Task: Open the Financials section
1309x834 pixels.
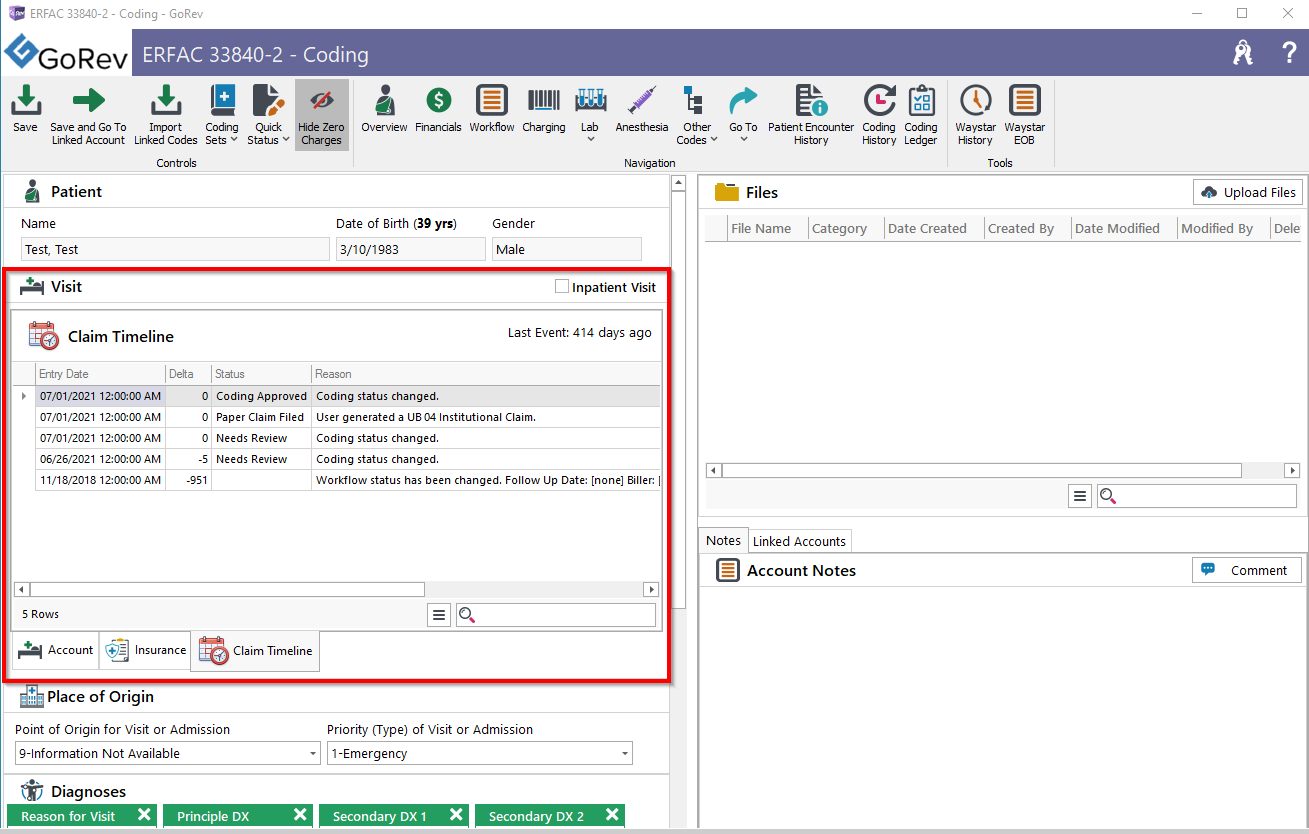Action: click(438, 108)
